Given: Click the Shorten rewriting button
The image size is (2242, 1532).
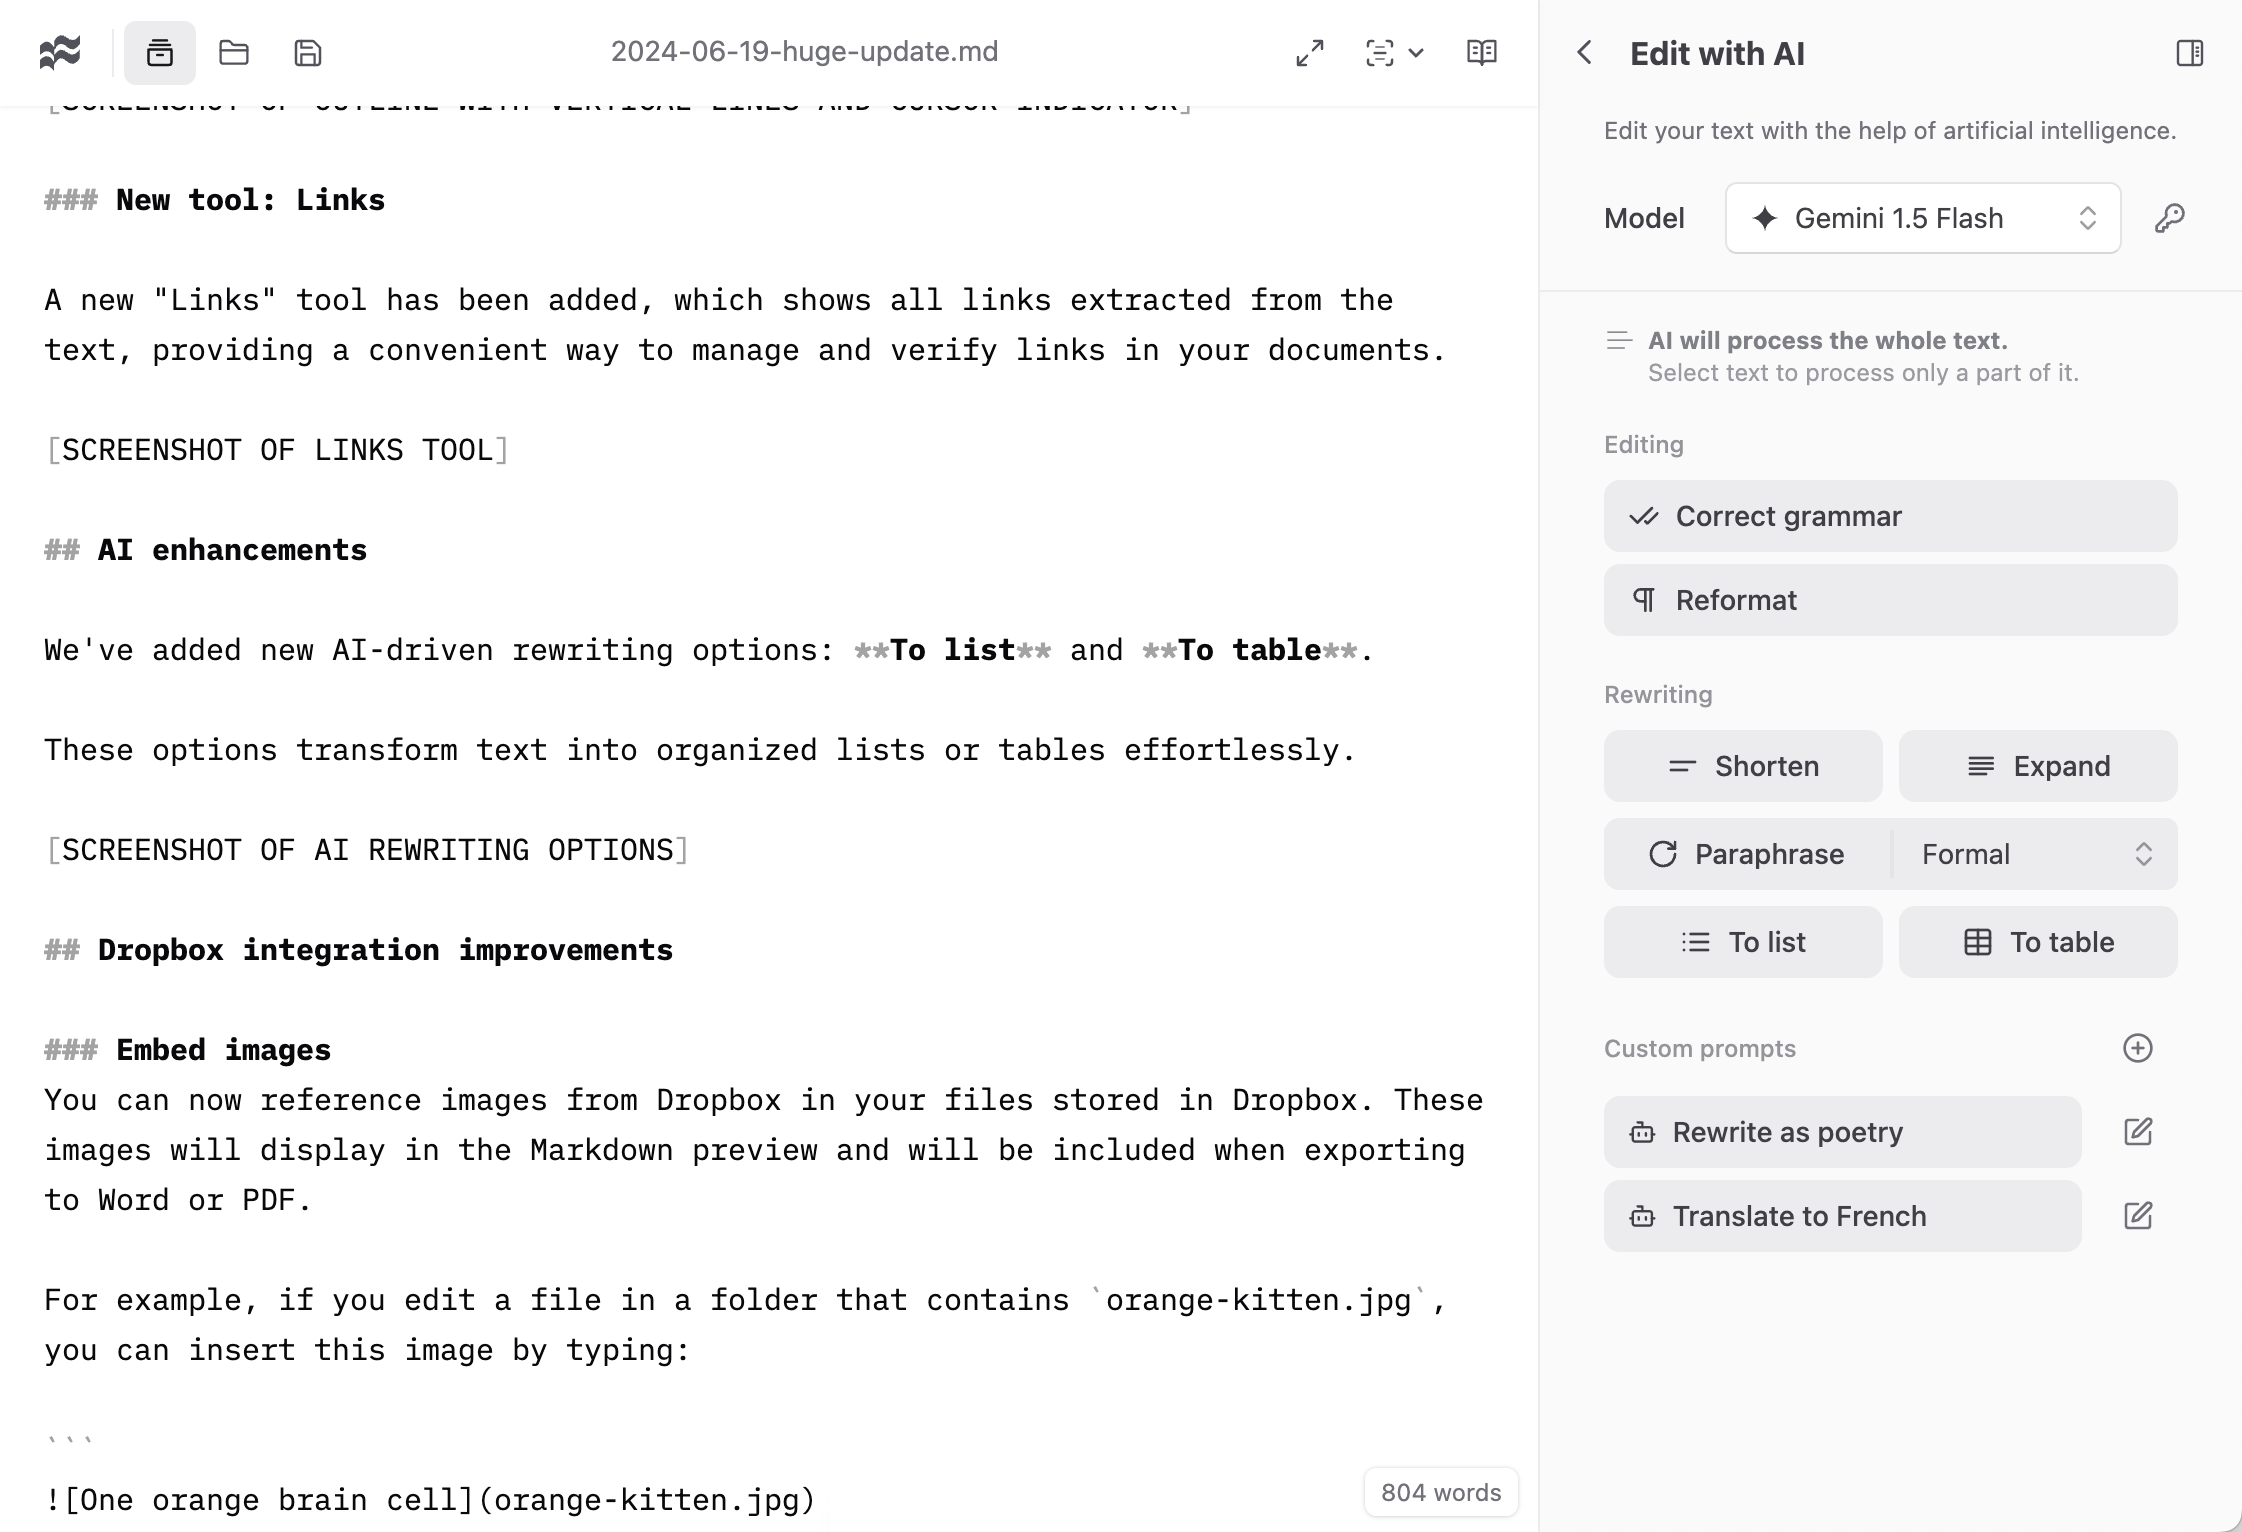Looking at the screenshot, I should (x=1742, y=766).
